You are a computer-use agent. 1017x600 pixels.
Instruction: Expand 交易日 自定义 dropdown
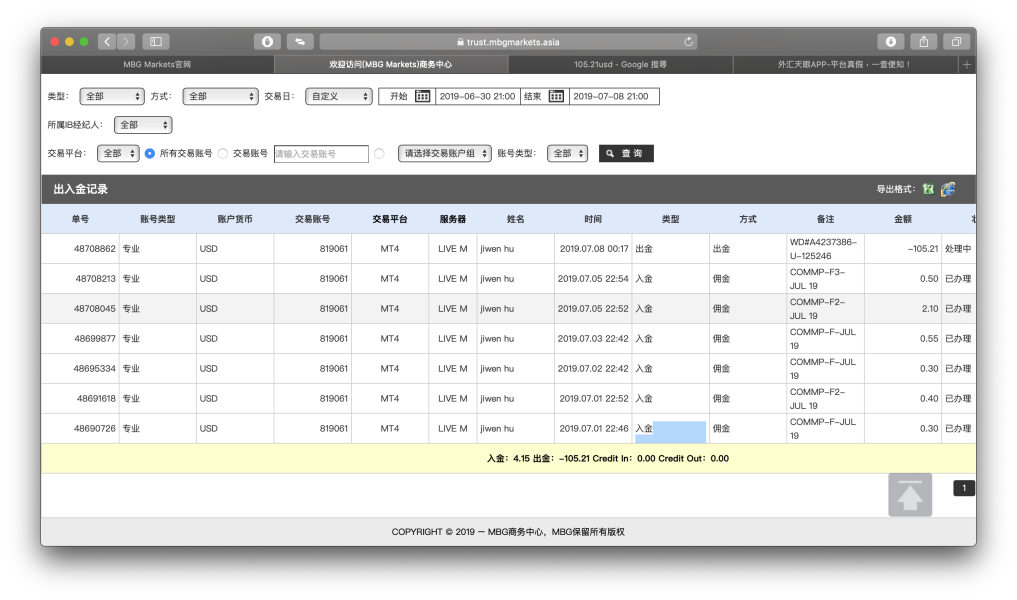pyautogui.click(x=338, y=96)
